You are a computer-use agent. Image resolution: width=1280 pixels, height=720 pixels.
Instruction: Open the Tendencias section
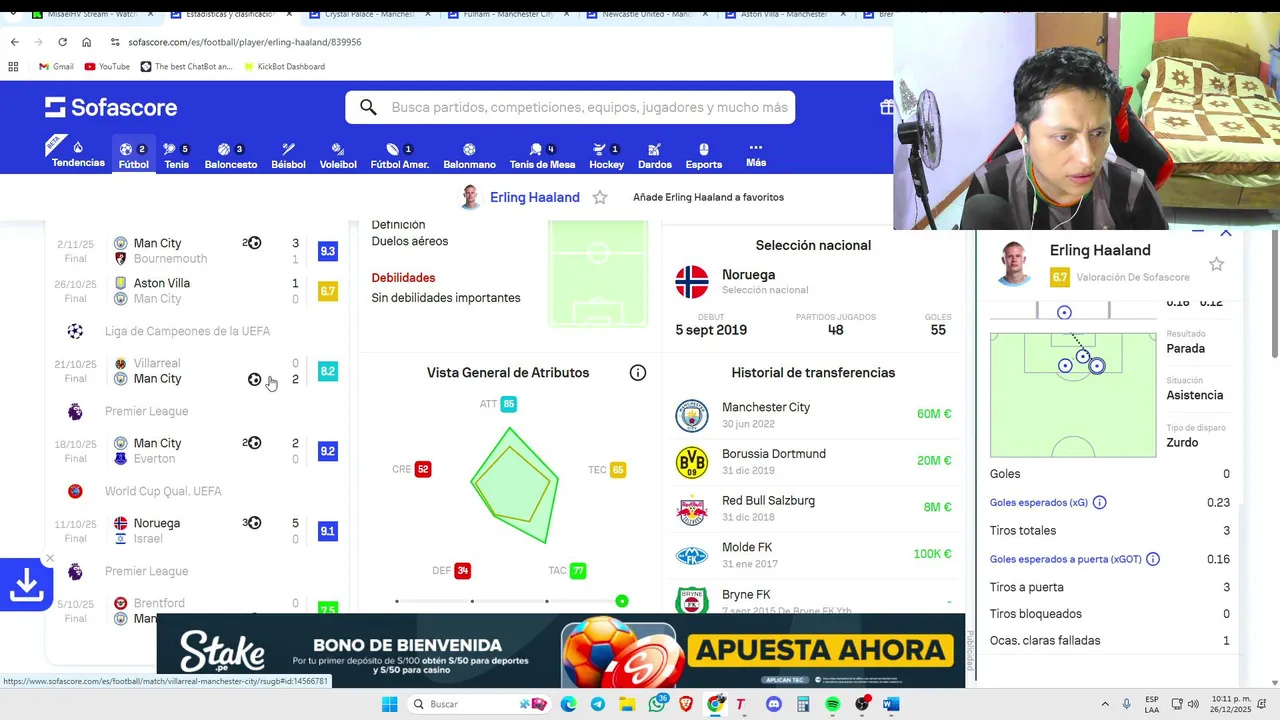78,154
